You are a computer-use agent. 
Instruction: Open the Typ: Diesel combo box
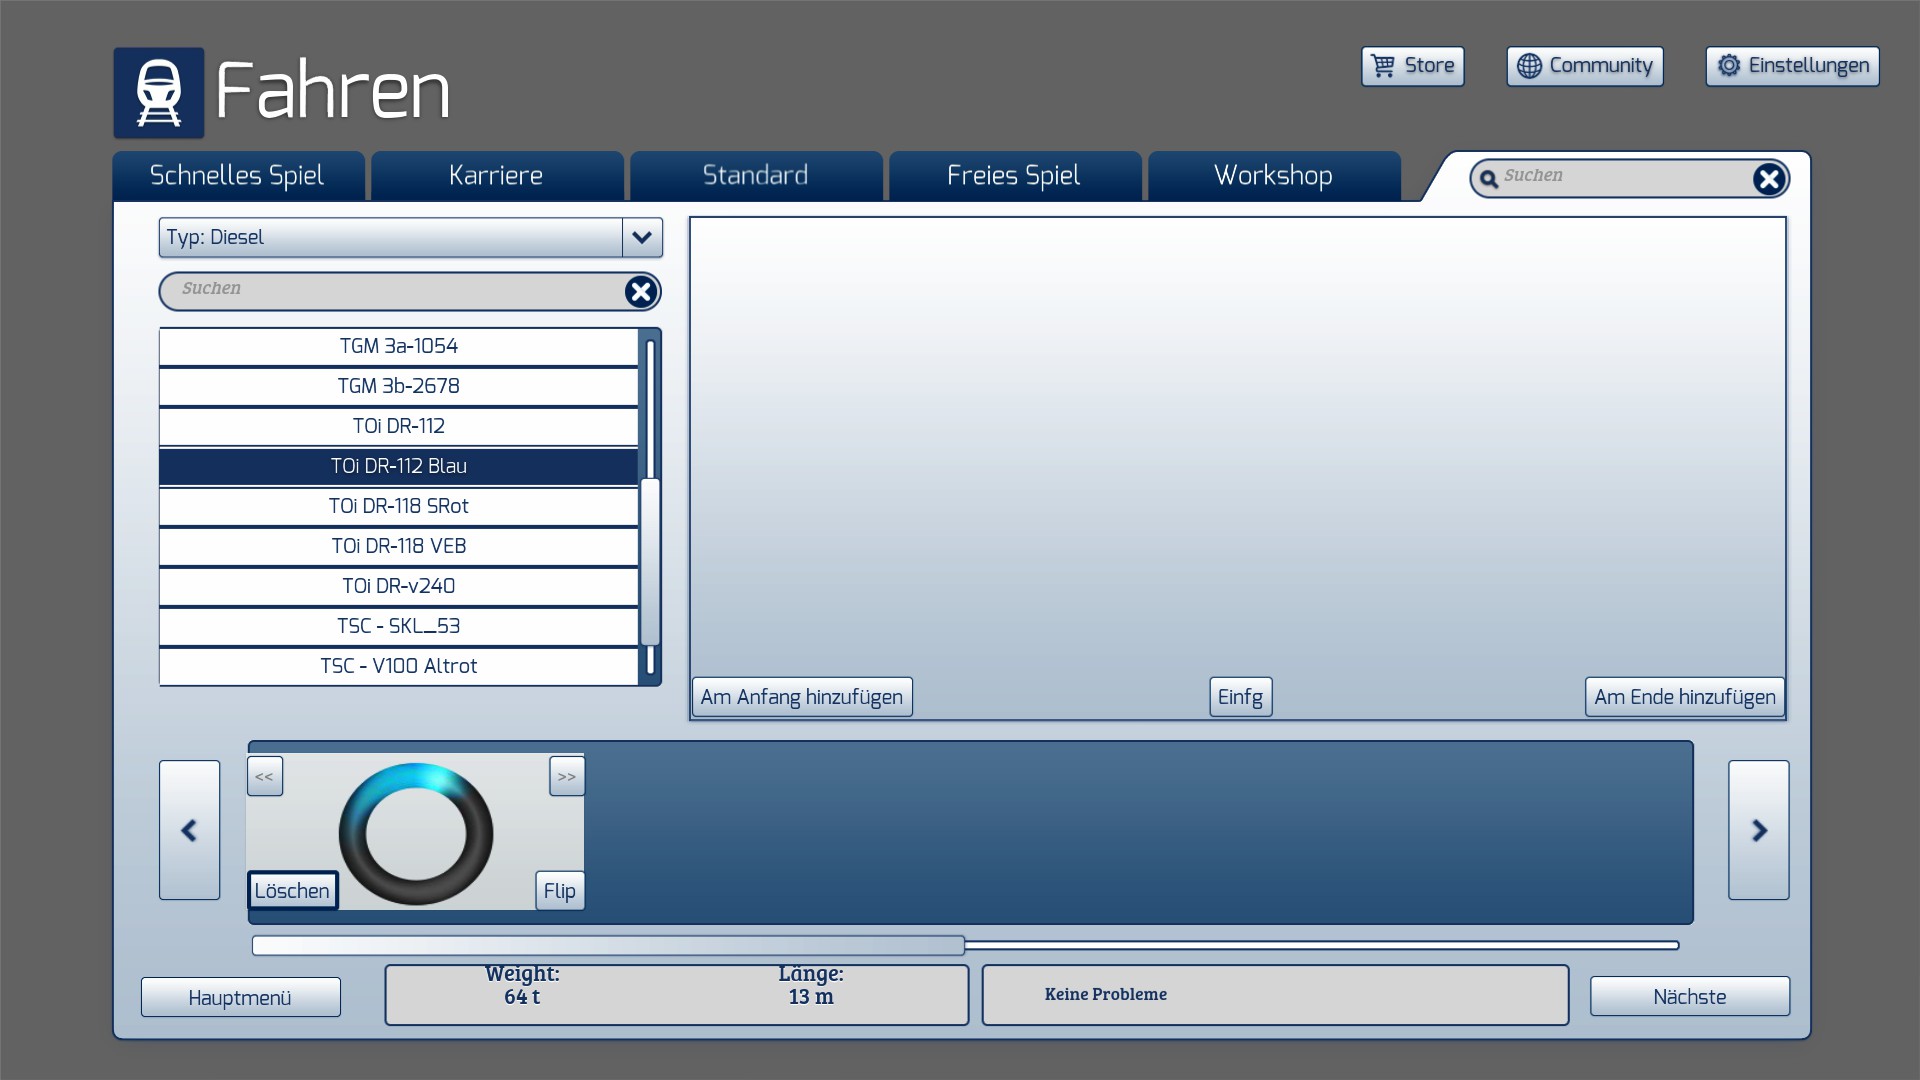click(x=390, y=238)
